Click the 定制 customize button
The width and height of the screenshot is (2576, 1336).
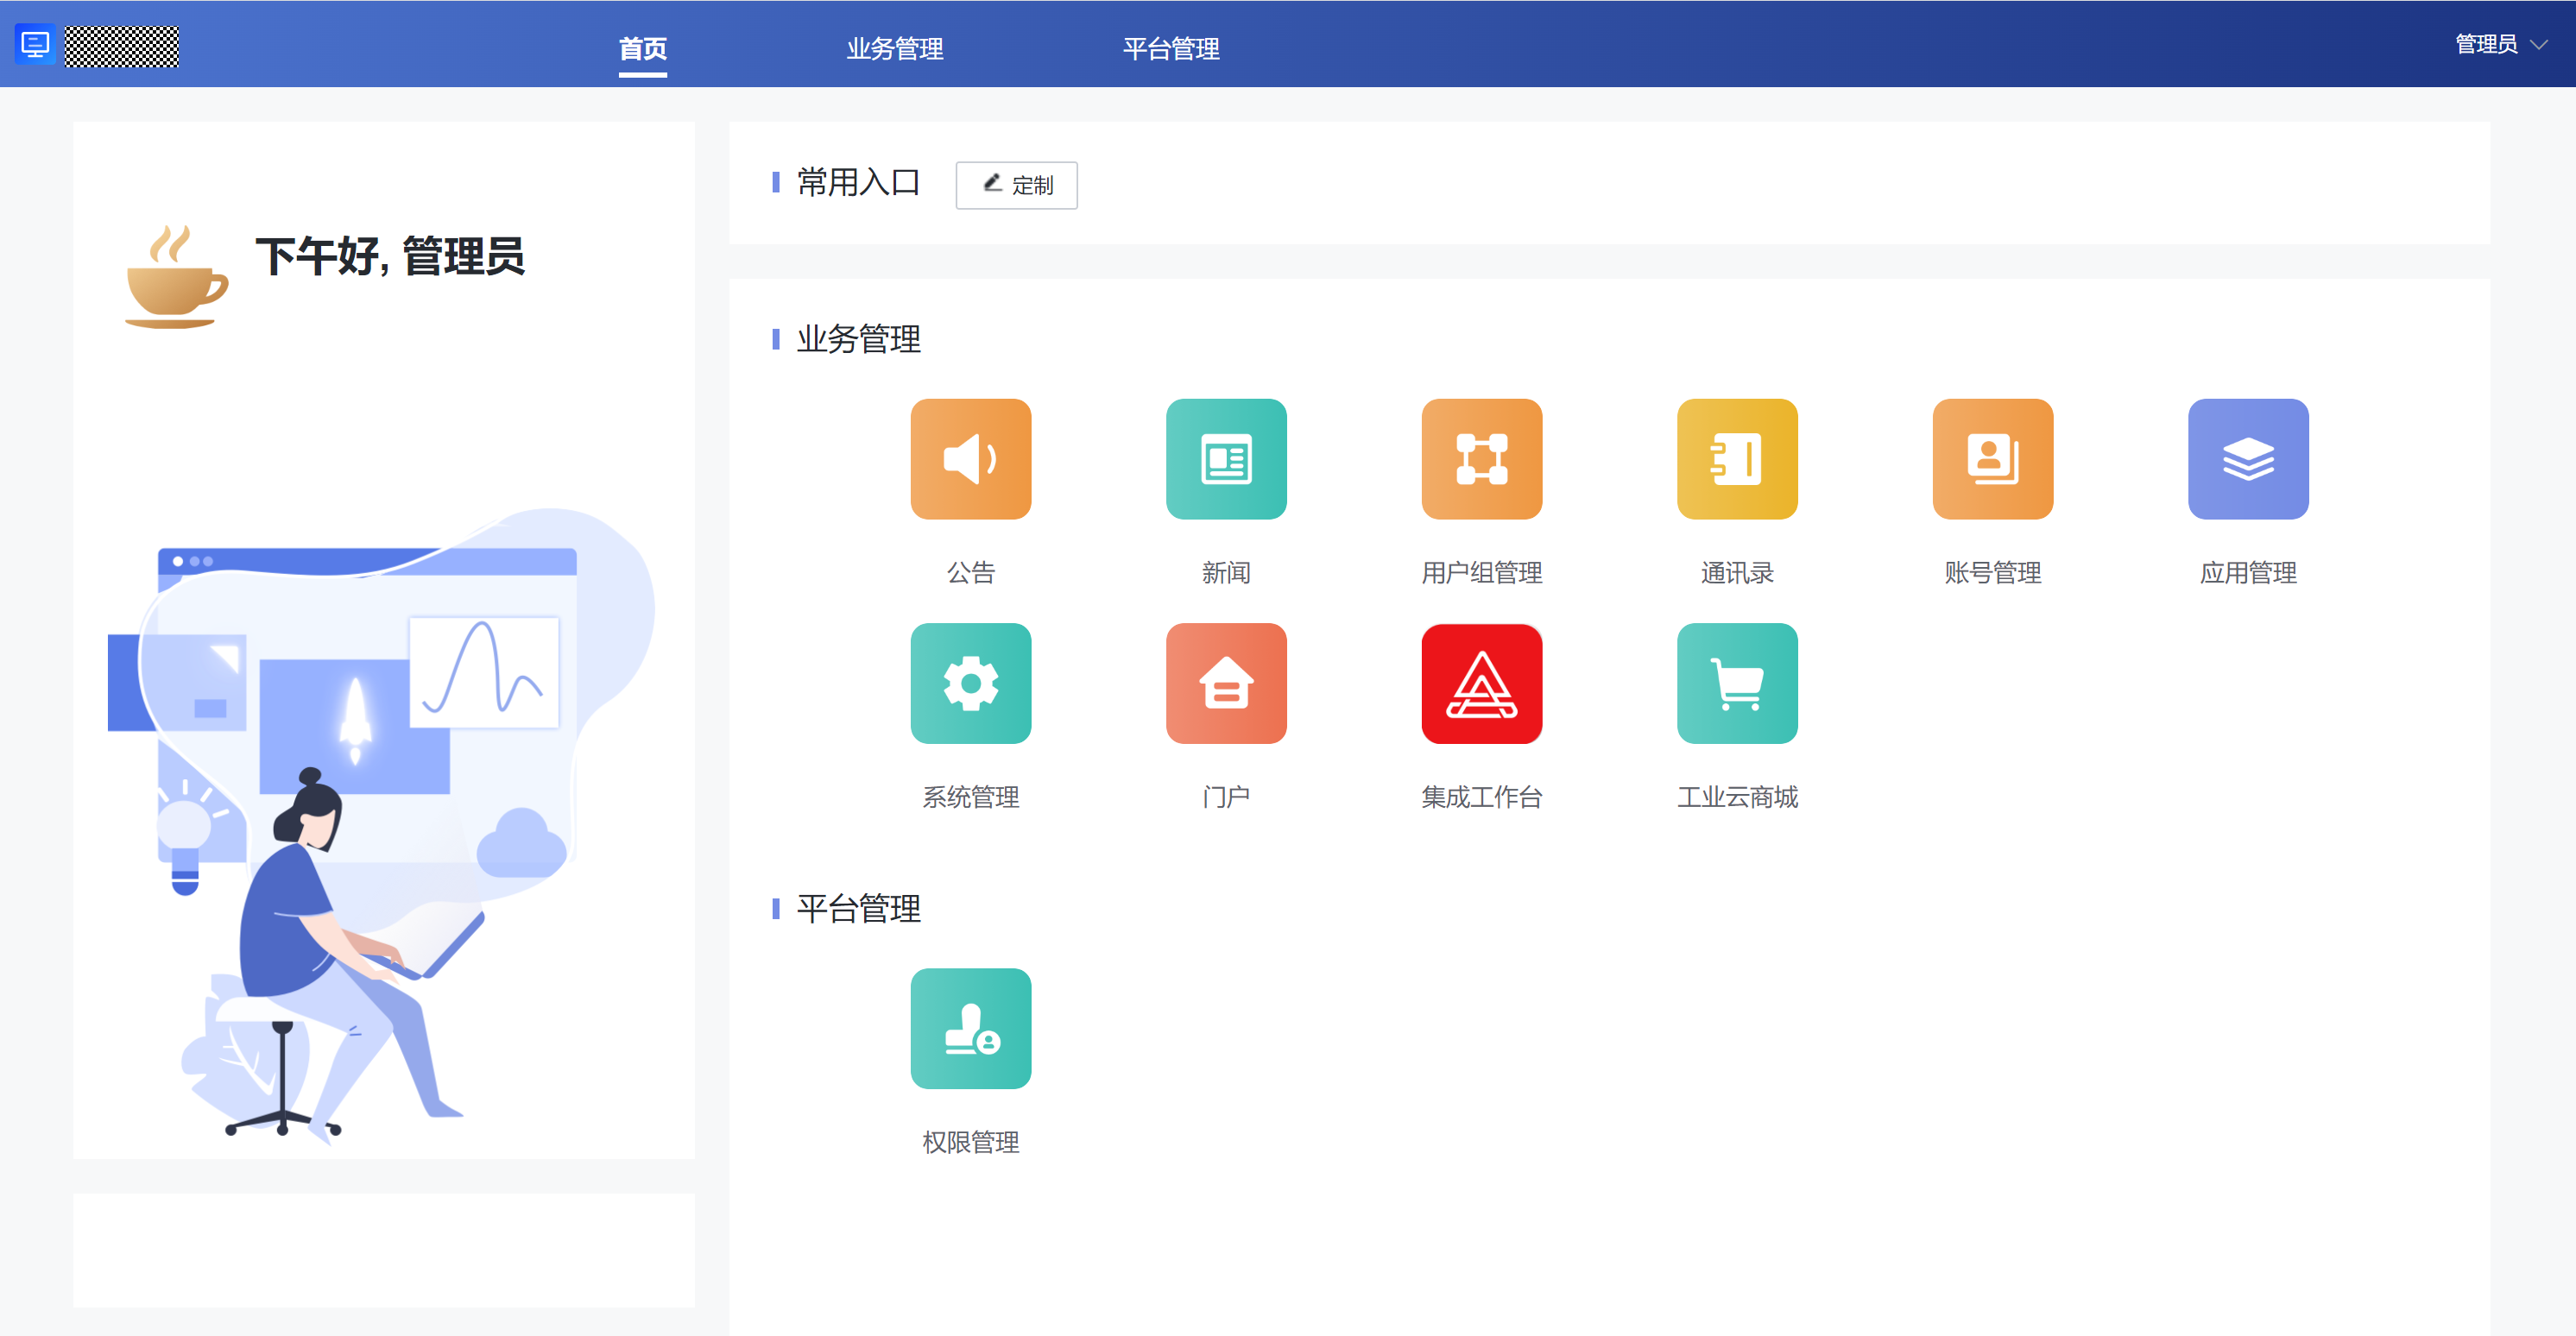[1016, 185]
